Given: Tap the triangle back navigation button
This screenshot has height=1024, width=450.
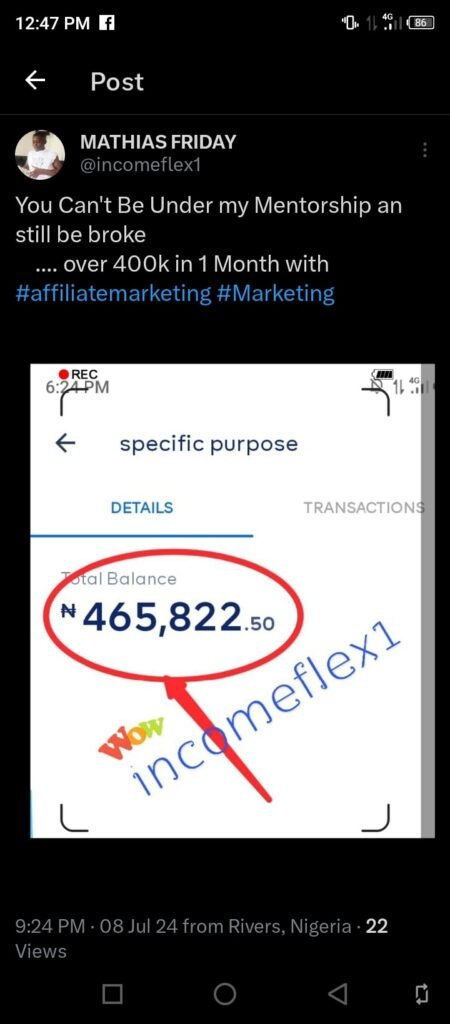Looking at the screenshot, I should (337, 994).
